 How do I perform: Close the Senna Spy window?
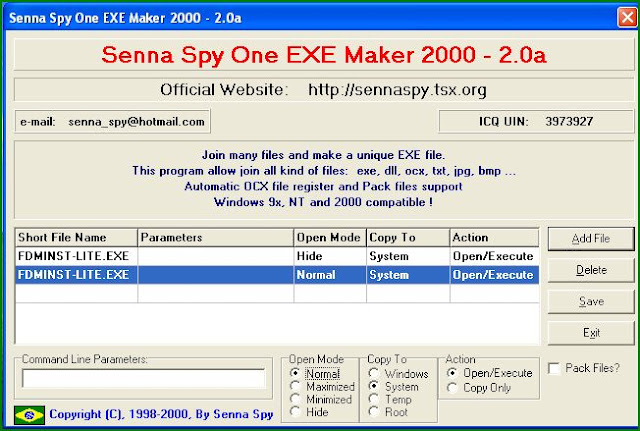627,18
